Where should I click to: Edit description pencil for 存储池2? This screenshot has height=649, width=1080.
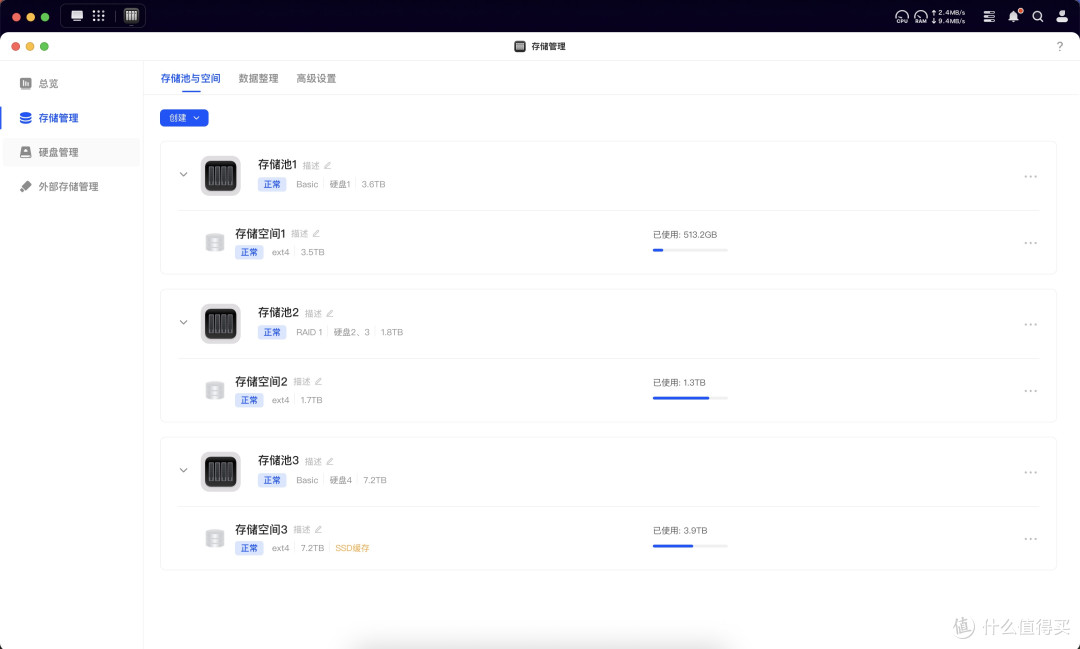(x=330, y=313)
